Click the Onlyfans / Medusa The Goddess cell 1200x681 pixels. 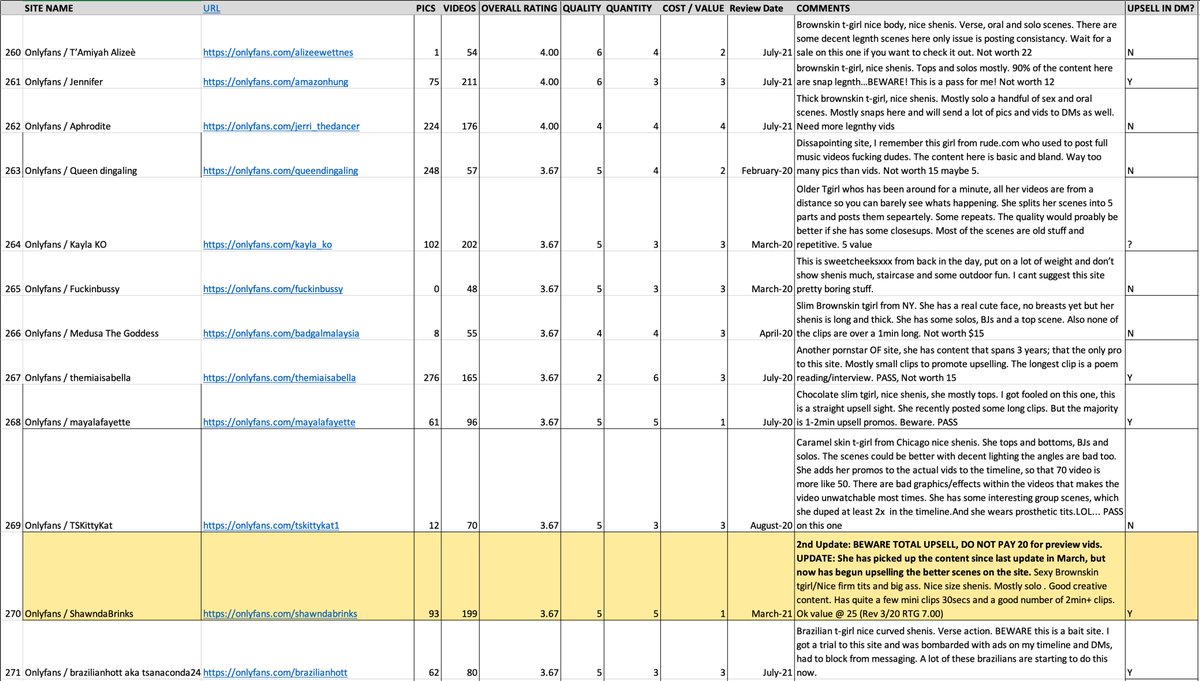110,318
